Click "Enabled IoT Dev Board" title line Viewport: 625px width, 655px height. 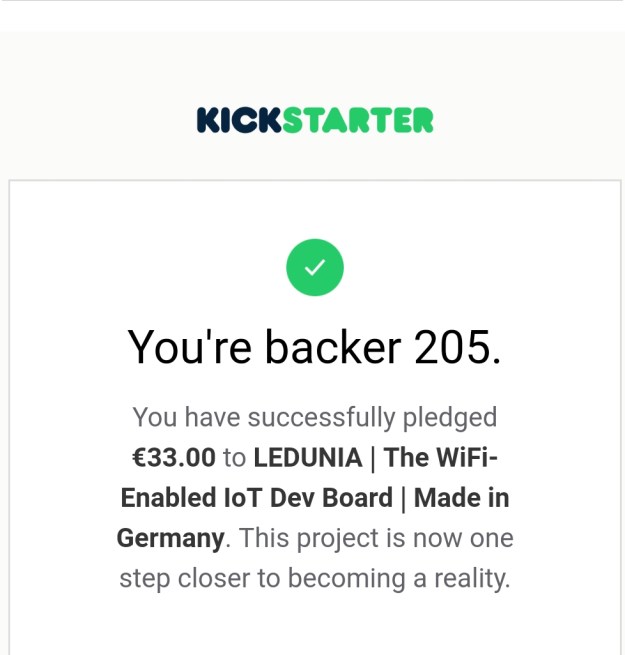(x=257, y=498)
